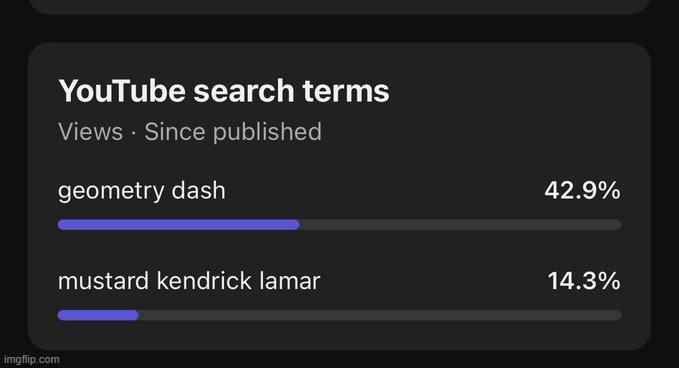This screenshot has height=368, width=679.
Task: Click the word 'dash' in the first term
Action: coord(198,191)
